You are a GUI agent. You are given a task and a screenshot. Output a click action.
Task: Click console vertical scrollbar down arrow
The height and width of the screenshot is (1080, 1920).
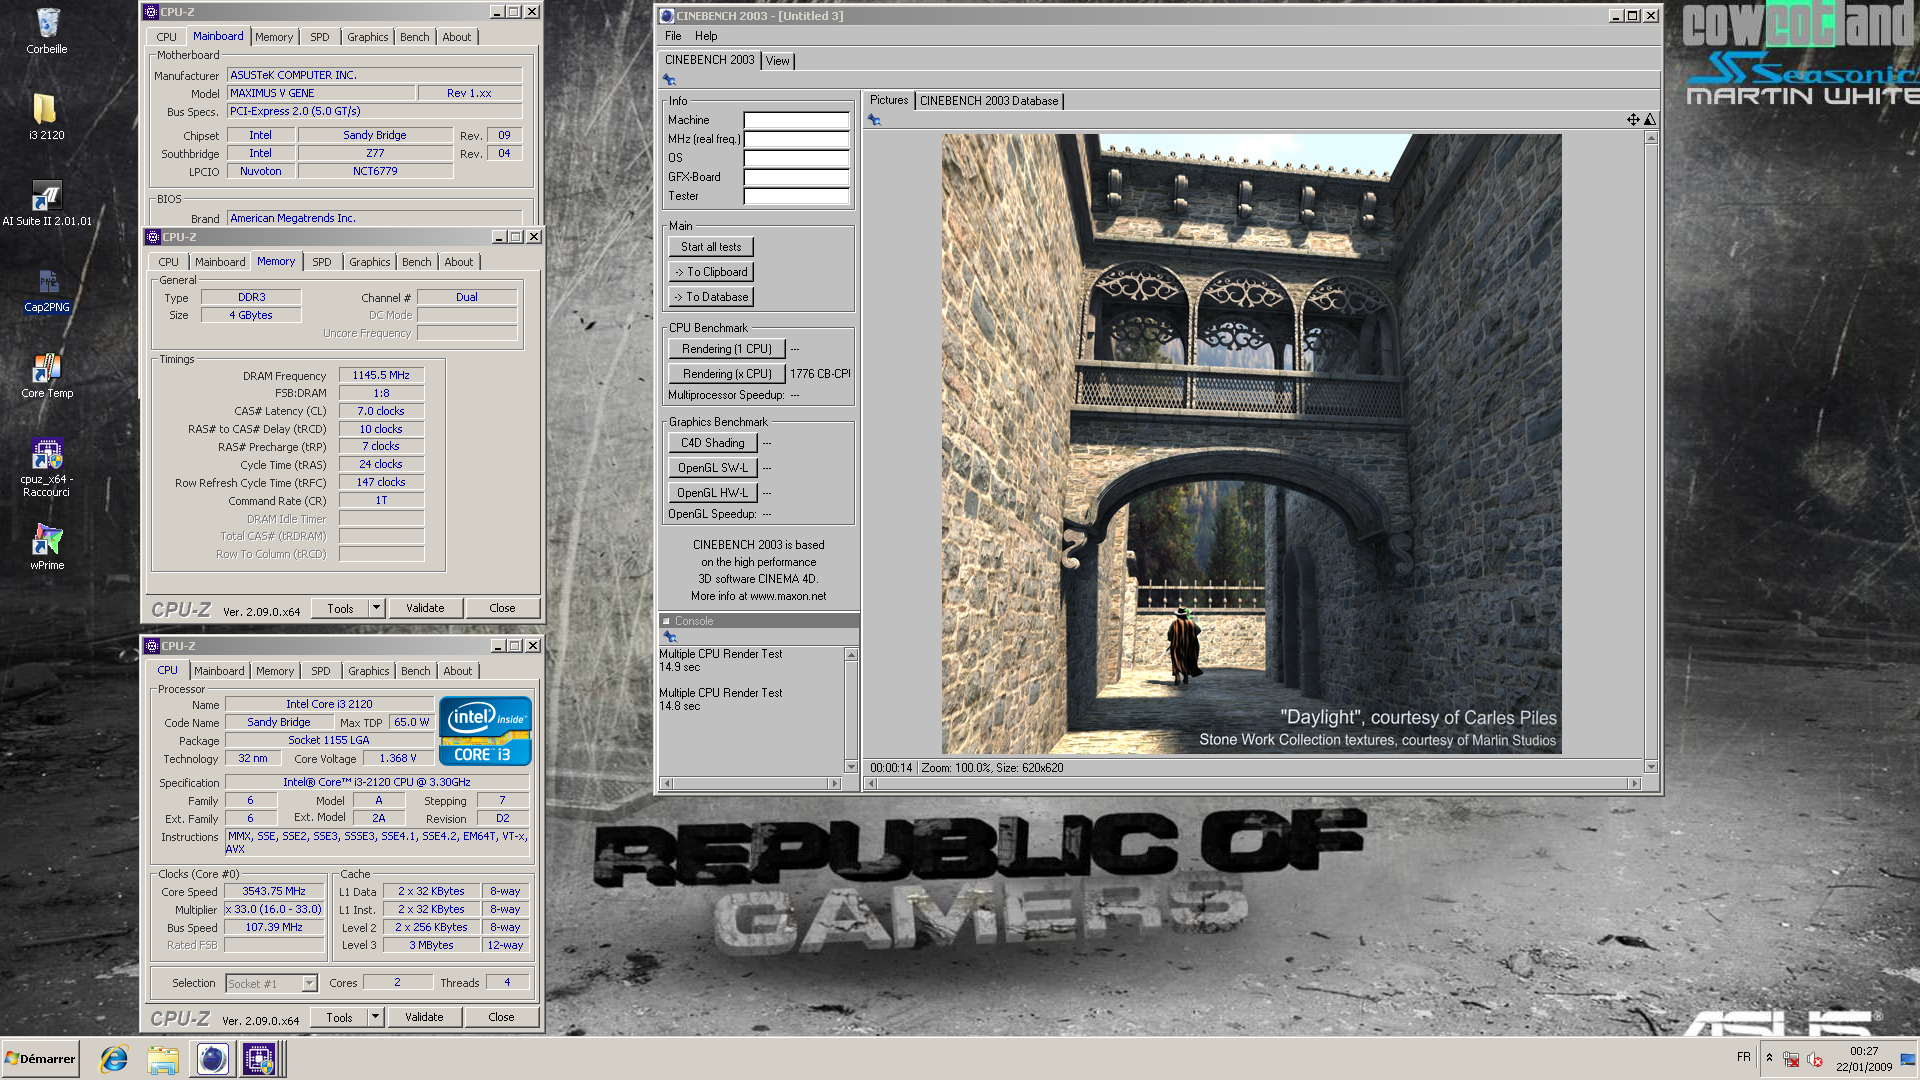tap(851, 767)
